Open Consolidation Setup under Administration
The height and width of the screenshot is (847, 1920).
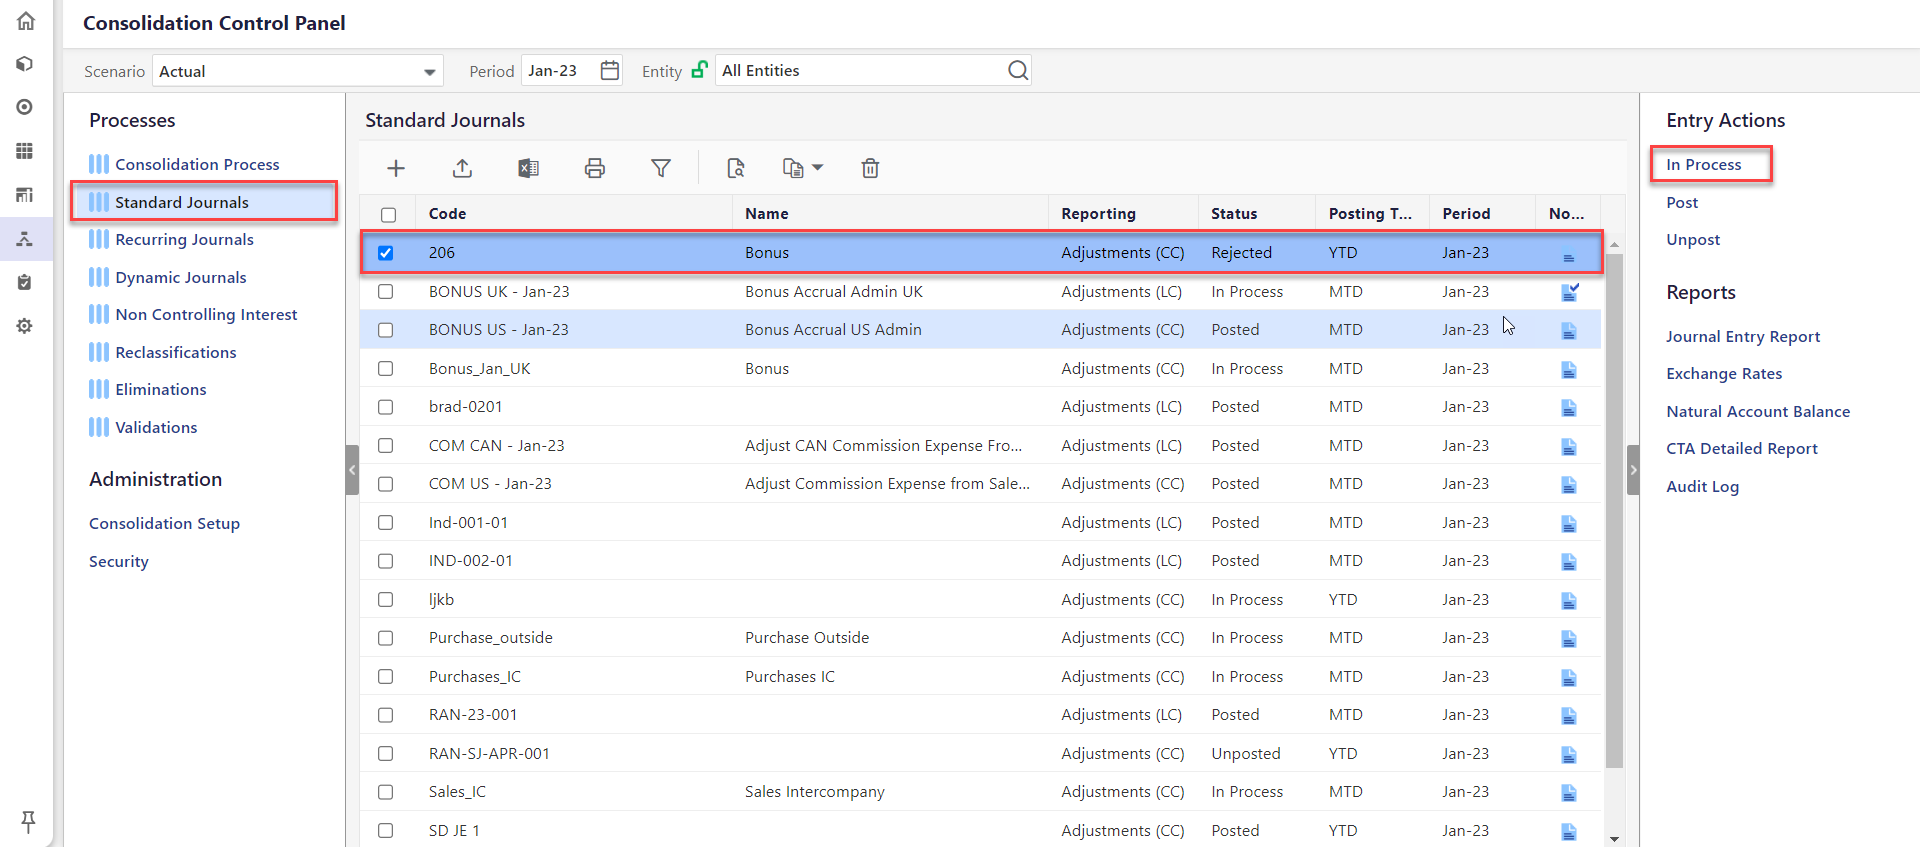tap(164, 523)
